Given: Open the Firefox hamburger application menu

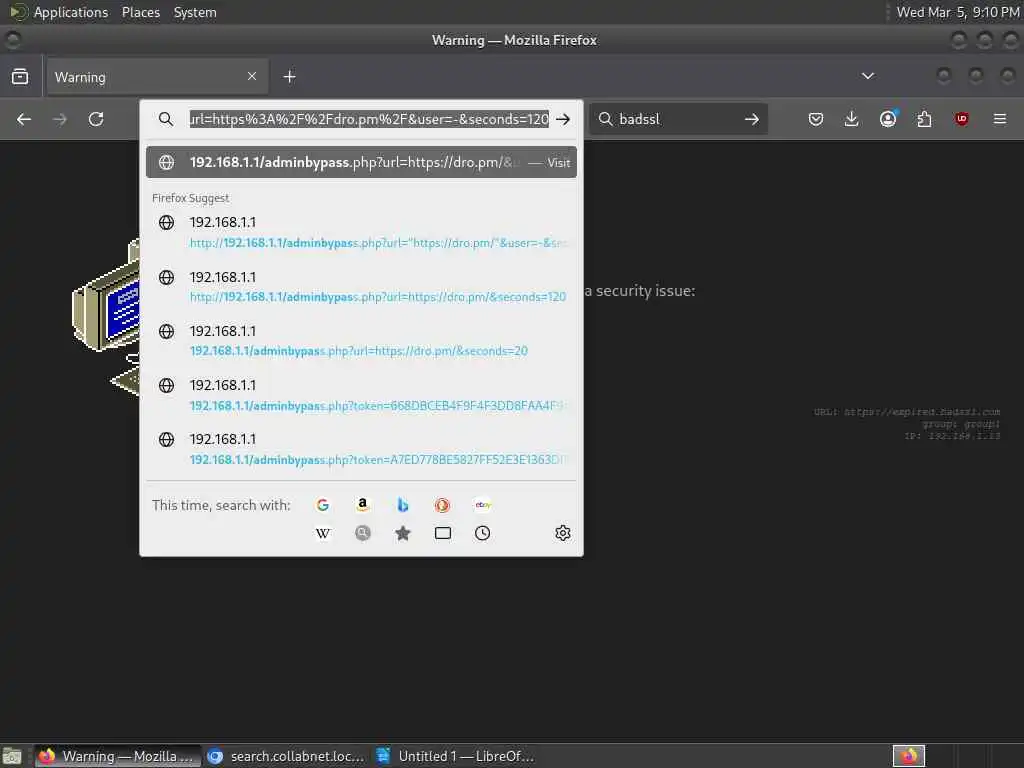Looking at the screenshot, I should pyautogui.click(x=1000, y=120).
